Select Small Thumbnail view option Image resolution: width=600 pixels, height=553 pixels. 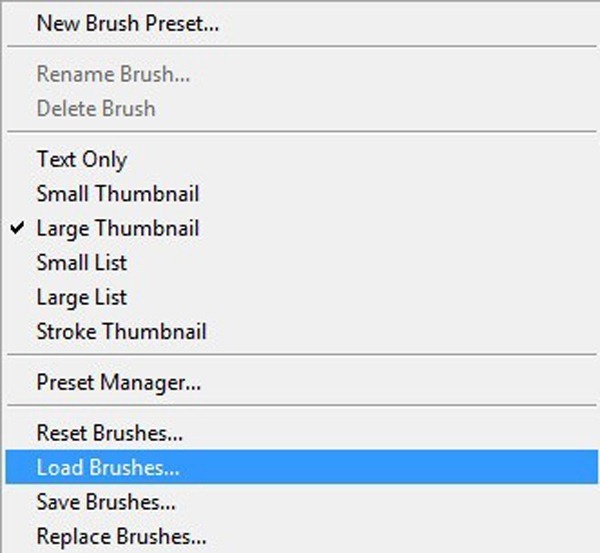pos(118,193)
